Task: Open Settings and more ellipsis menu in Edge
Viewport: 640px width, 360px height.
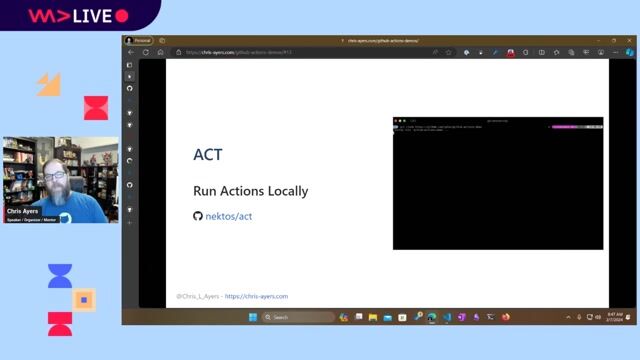Action: click(616, 52)
